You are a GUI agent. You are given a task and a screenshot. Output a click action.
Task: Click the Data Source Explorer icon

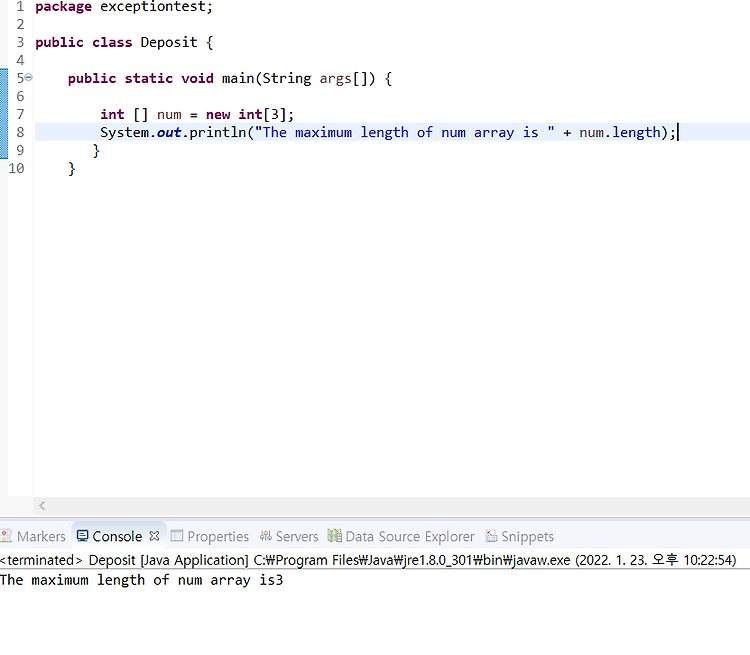(335, 536)
